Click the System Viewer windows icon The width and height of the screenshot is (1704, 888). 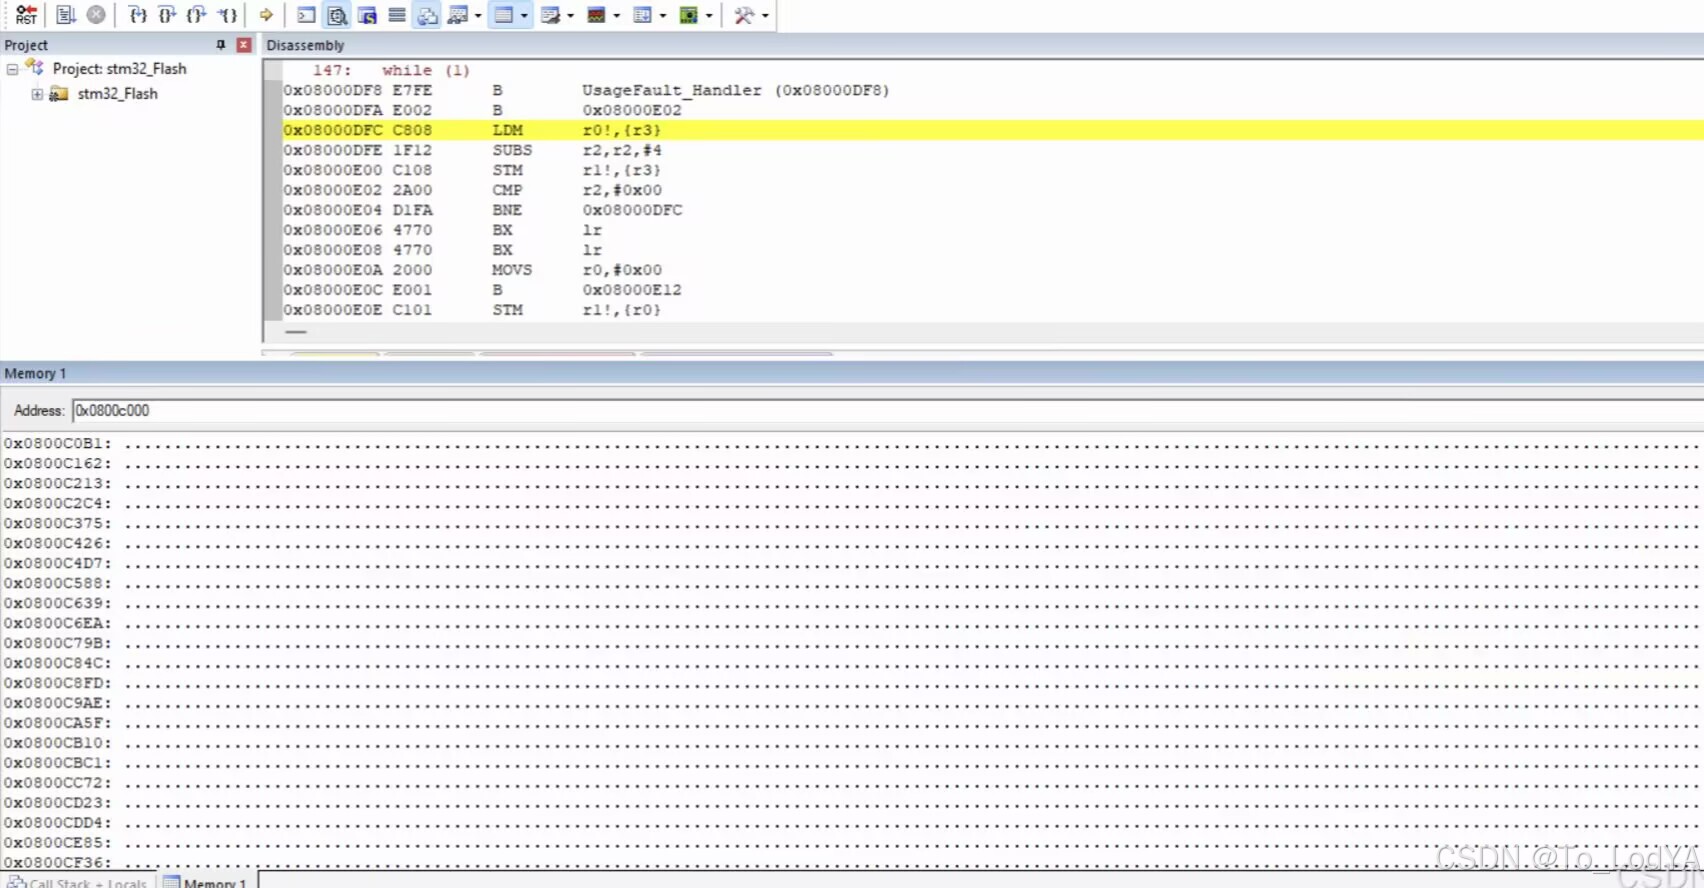coord(689,15)
